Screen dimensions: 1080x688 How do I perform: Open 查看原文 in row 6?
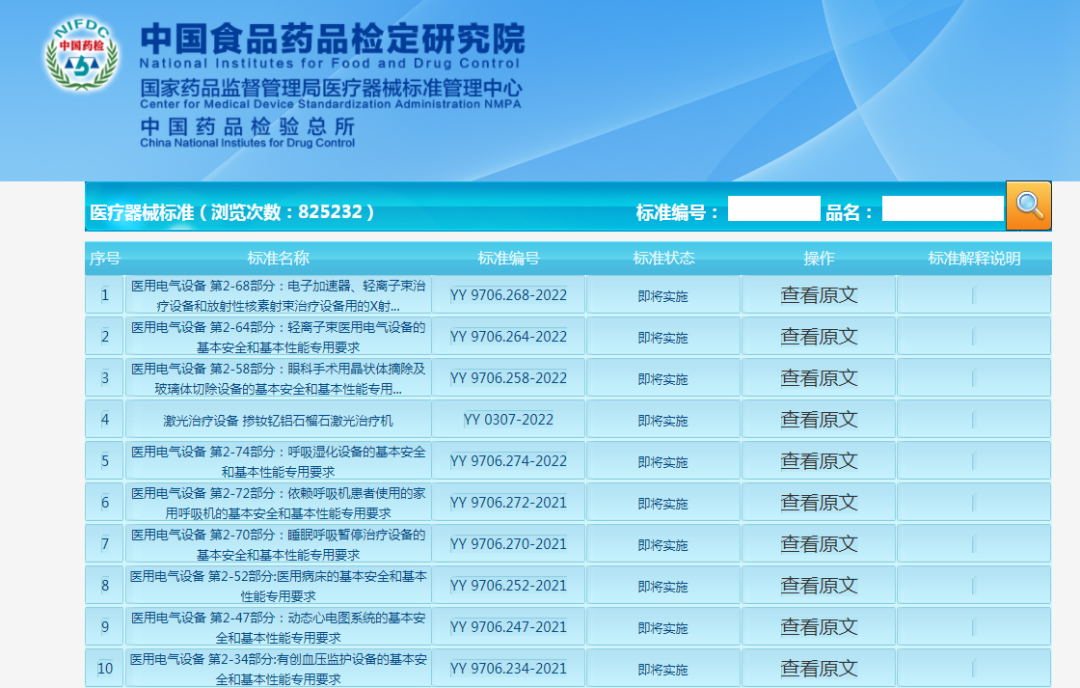click(x=819, y=502)
